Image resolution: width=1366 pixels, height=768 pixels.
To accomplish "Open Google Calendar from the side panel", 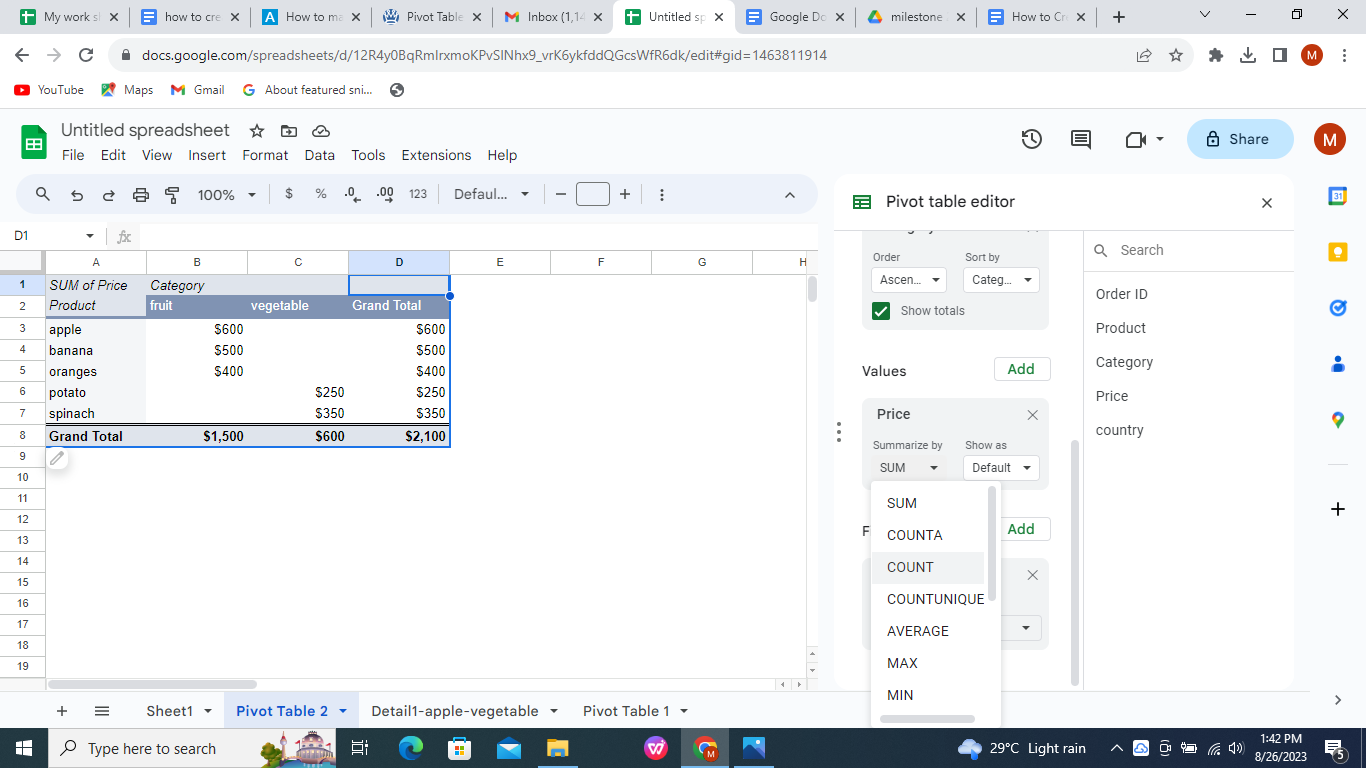I will point(1337,197).
